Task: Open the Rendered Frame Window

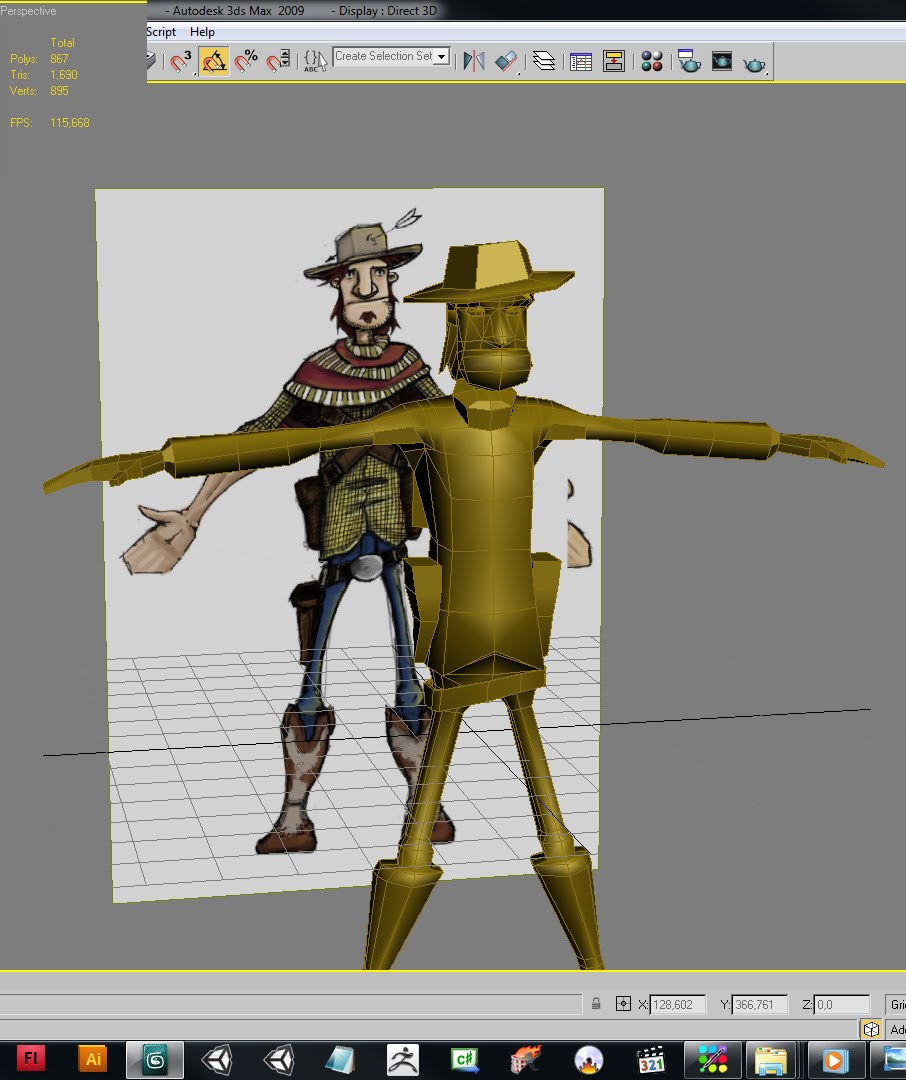Action: point(721,61)
